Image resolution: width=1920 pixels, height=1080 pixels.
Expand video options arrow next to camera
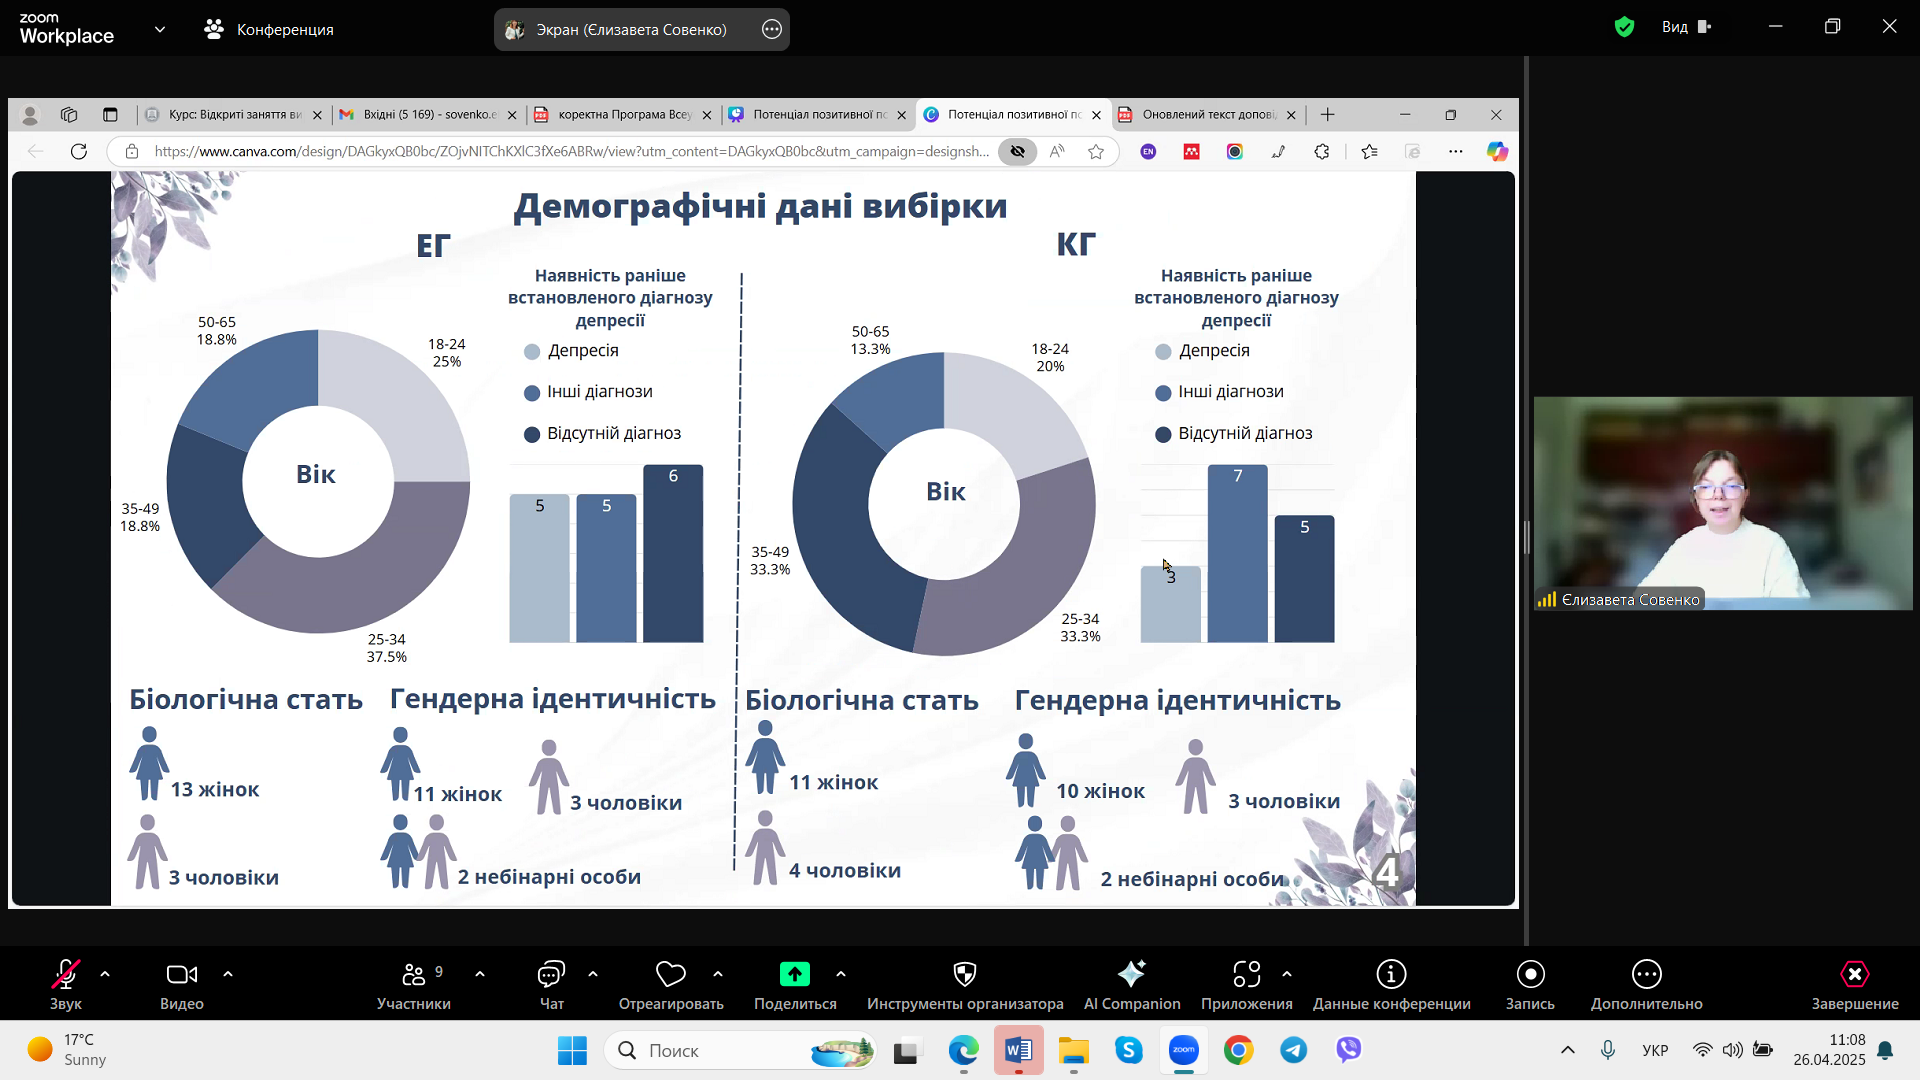click(x=228, y=974)
